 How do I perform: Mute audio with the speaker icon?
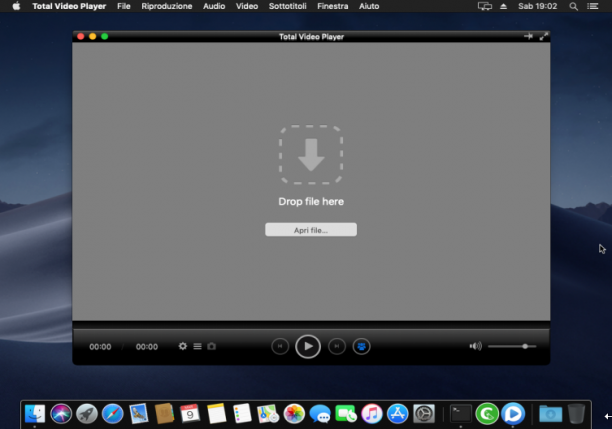pos(475,346)
